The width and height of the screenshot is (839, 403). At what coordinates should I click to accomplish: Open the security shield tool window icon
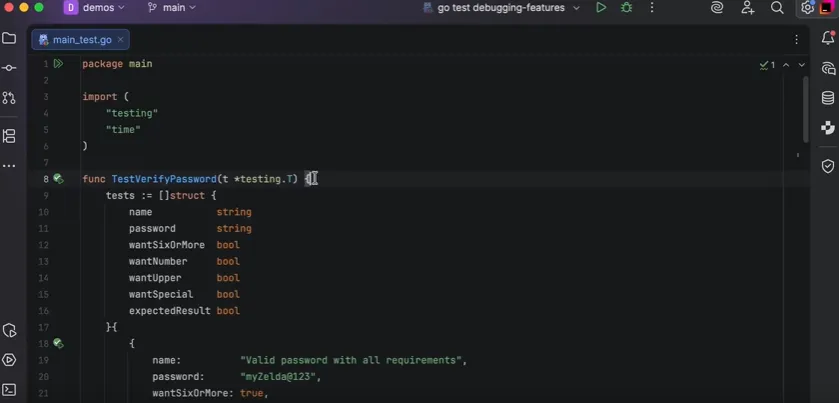coord(828,166)
